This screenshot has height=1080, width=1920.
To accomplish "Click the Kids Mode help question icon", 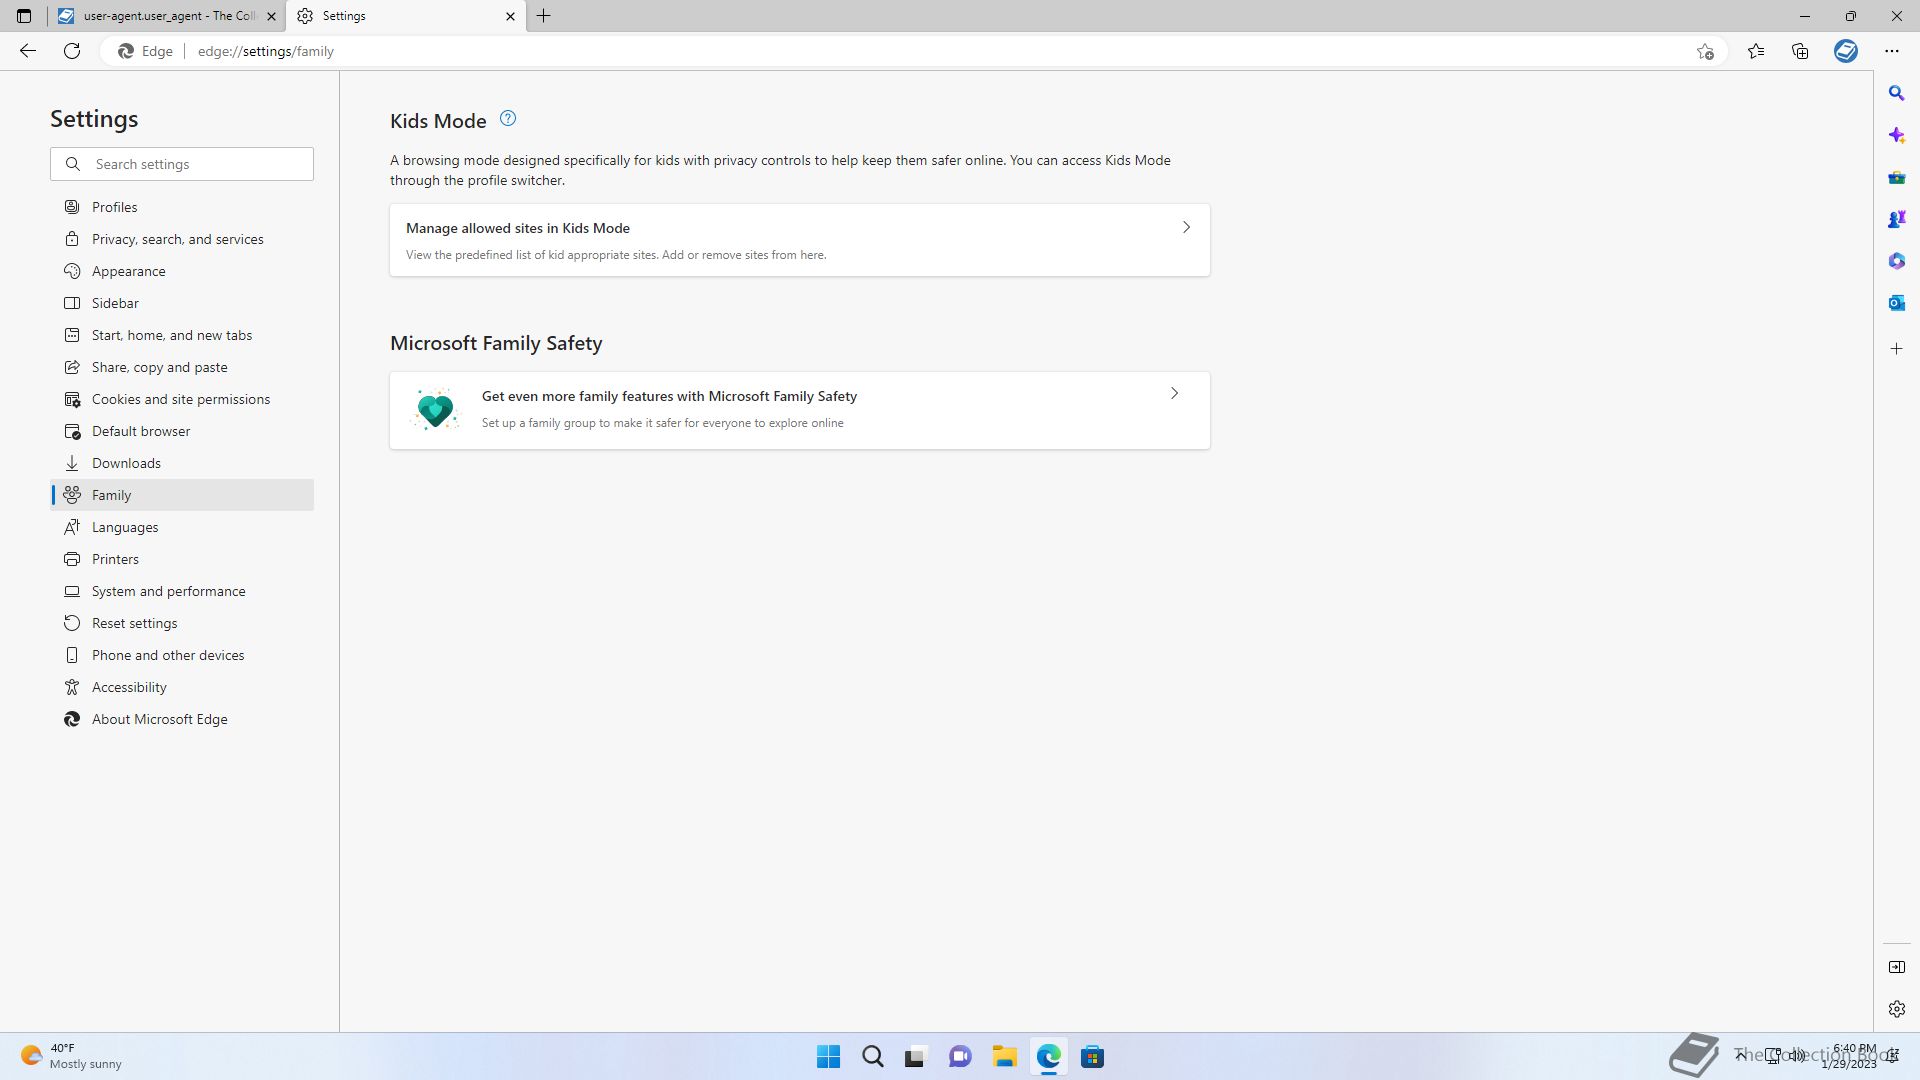I will (x=508, y=119).
